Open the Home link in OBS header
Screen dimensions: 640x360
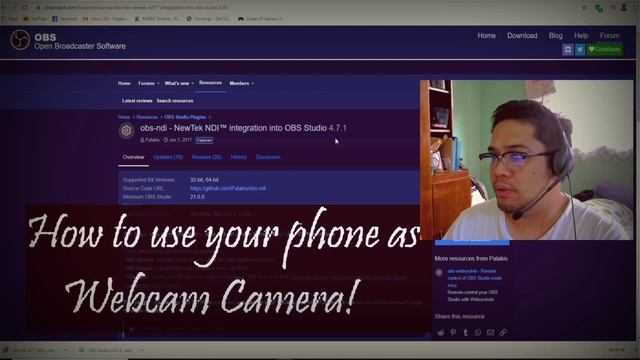coord(487,36)
